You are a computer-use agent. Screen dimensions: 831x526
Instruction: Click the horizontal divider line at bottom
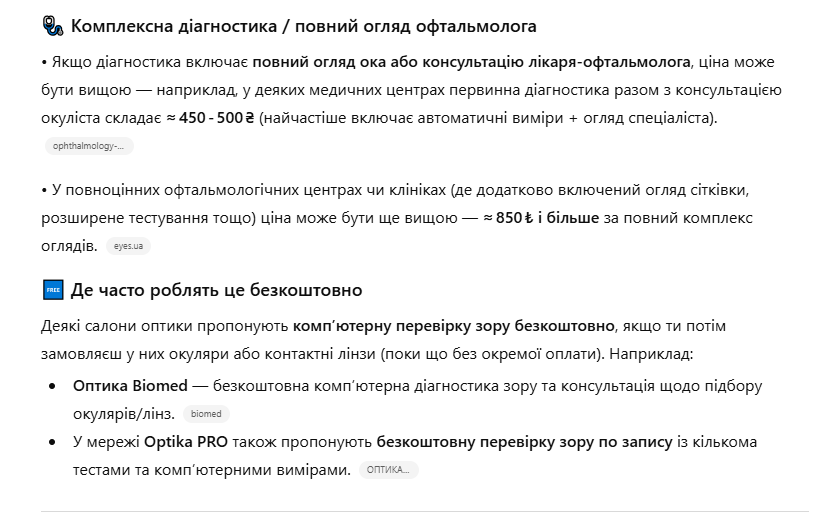click(424, 511)
